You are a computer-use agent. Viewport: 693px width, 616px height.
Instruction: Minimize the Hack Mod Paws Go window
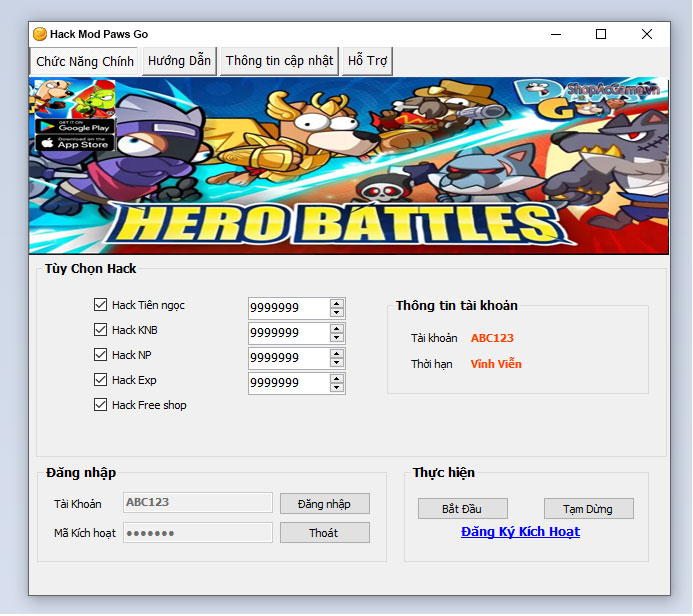[x=556, y=34]
